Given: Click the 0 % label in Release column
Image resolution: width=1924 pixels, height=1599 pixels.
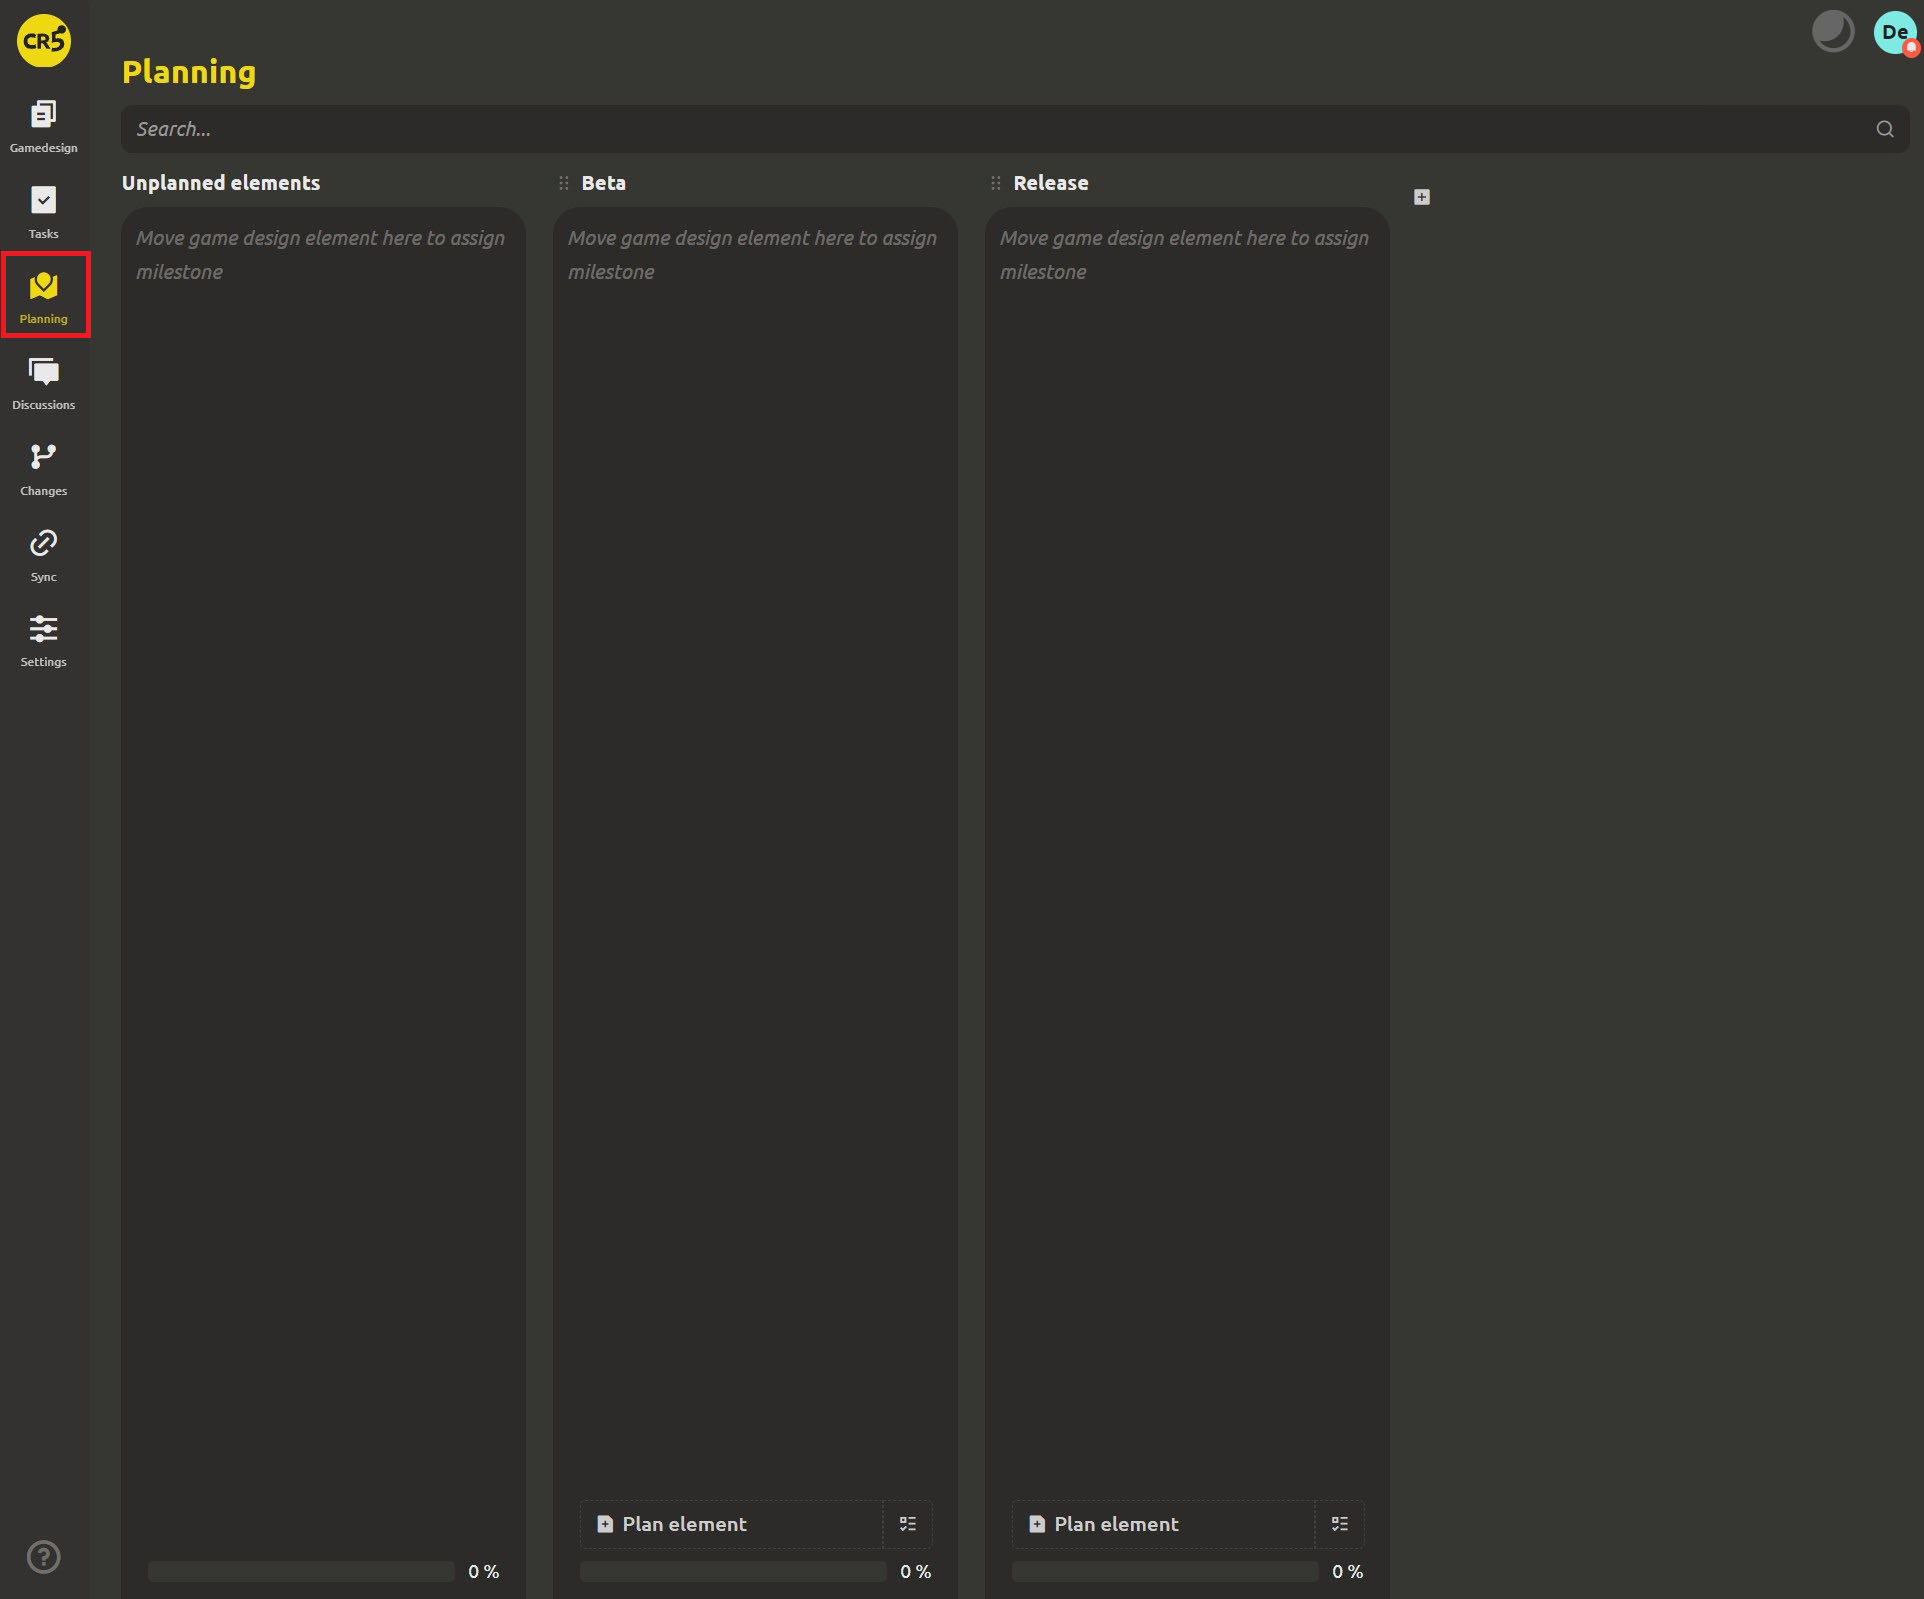Looking at the screenshot, I should click(x=1348, y=1571).
